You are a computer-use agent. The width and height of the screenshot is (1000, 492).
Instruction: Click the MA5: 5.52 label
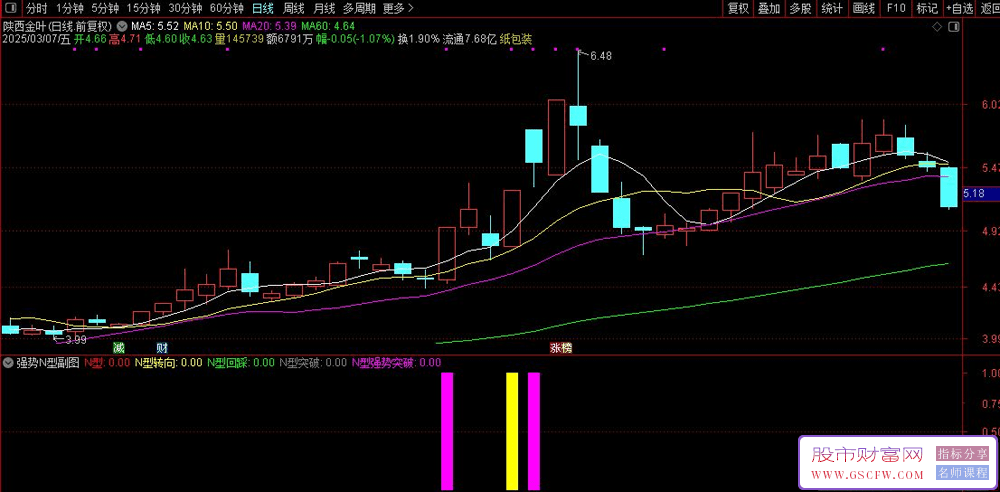coord(154,27)
